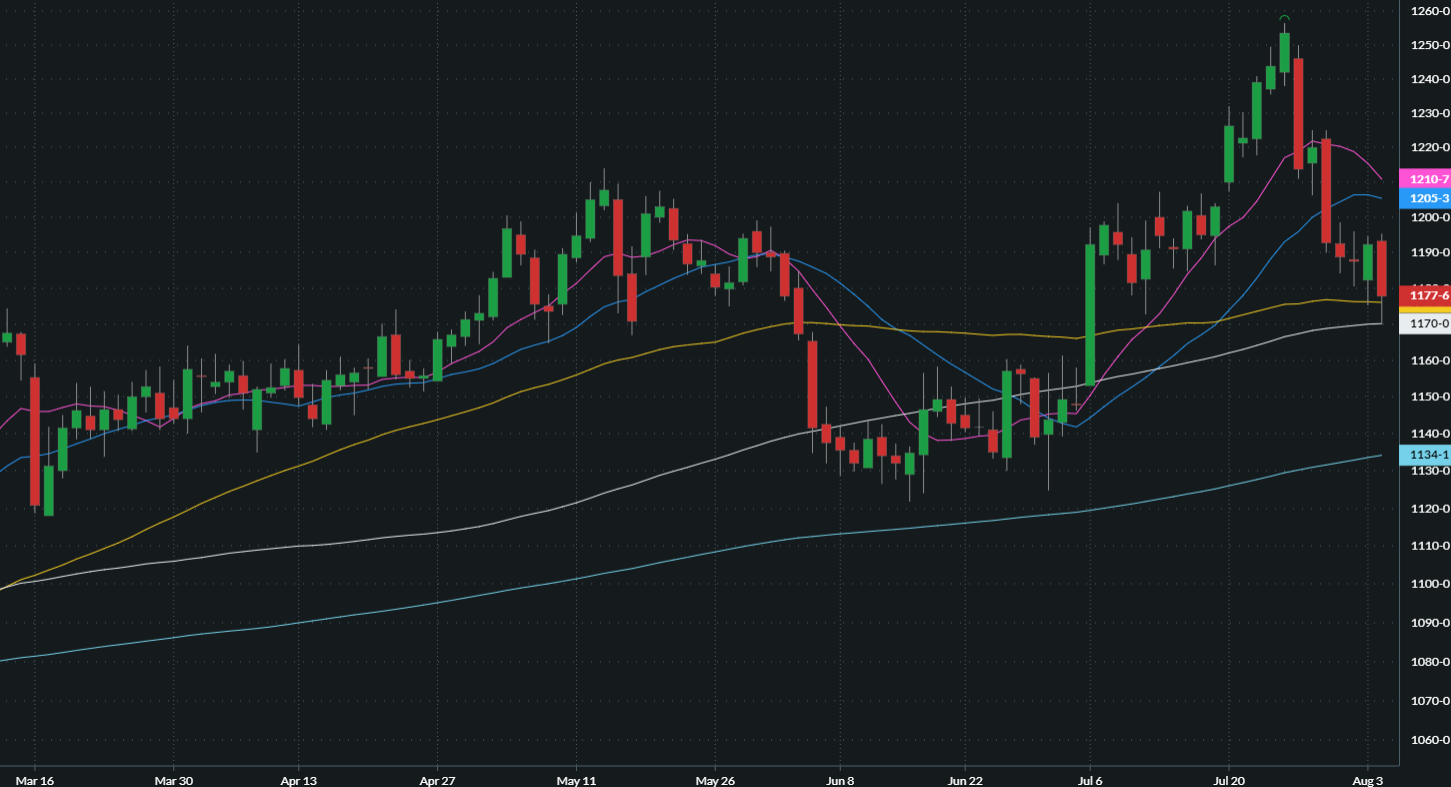Pick the 1230-0 level on the price axis

click(1430, 114)
